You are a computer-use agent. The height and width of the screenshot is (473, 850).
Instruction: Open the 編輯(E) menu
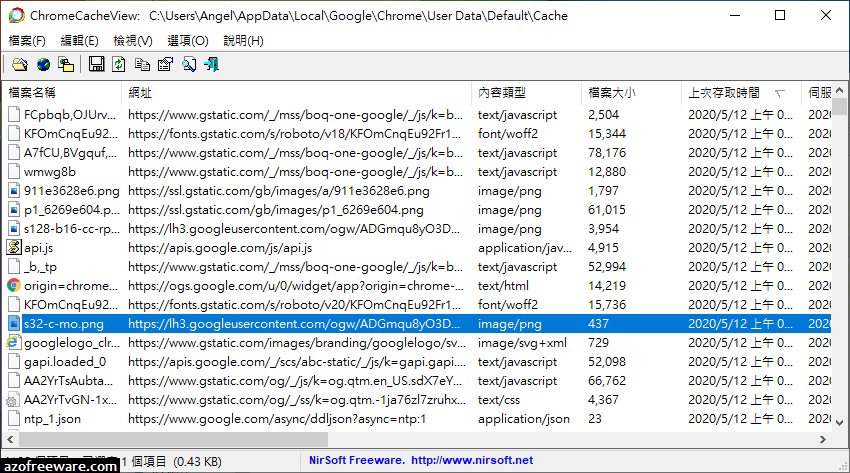79,41
